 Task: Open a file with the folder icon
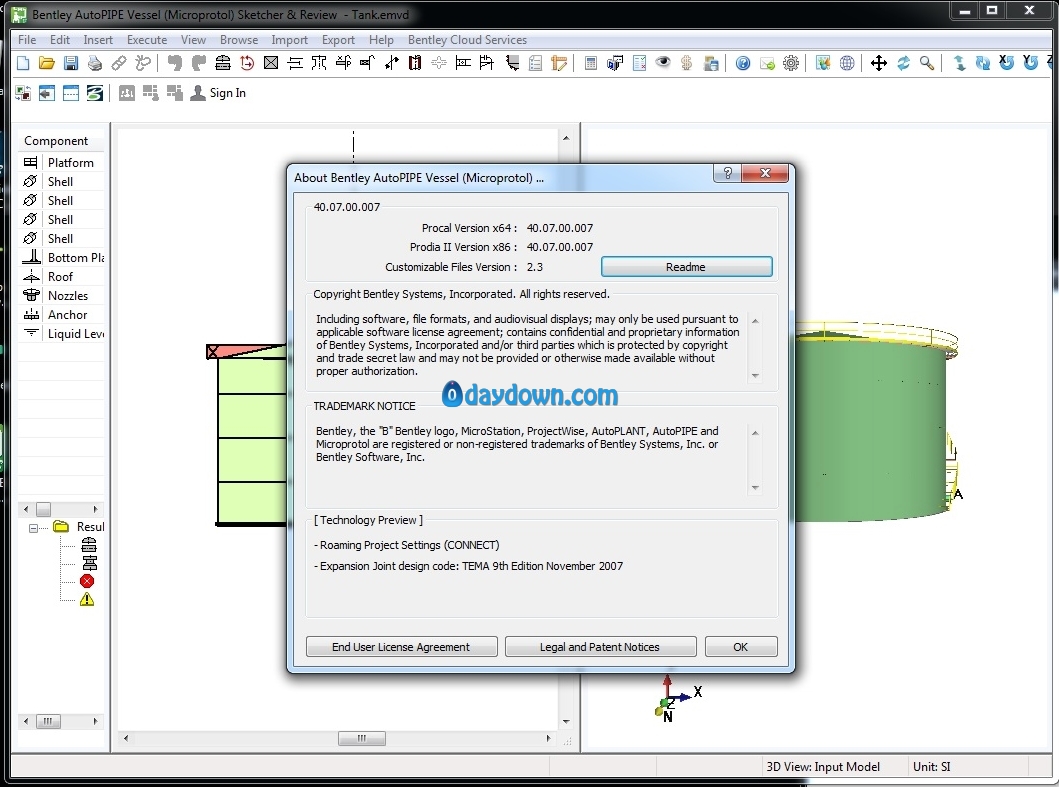click(47, 64)
